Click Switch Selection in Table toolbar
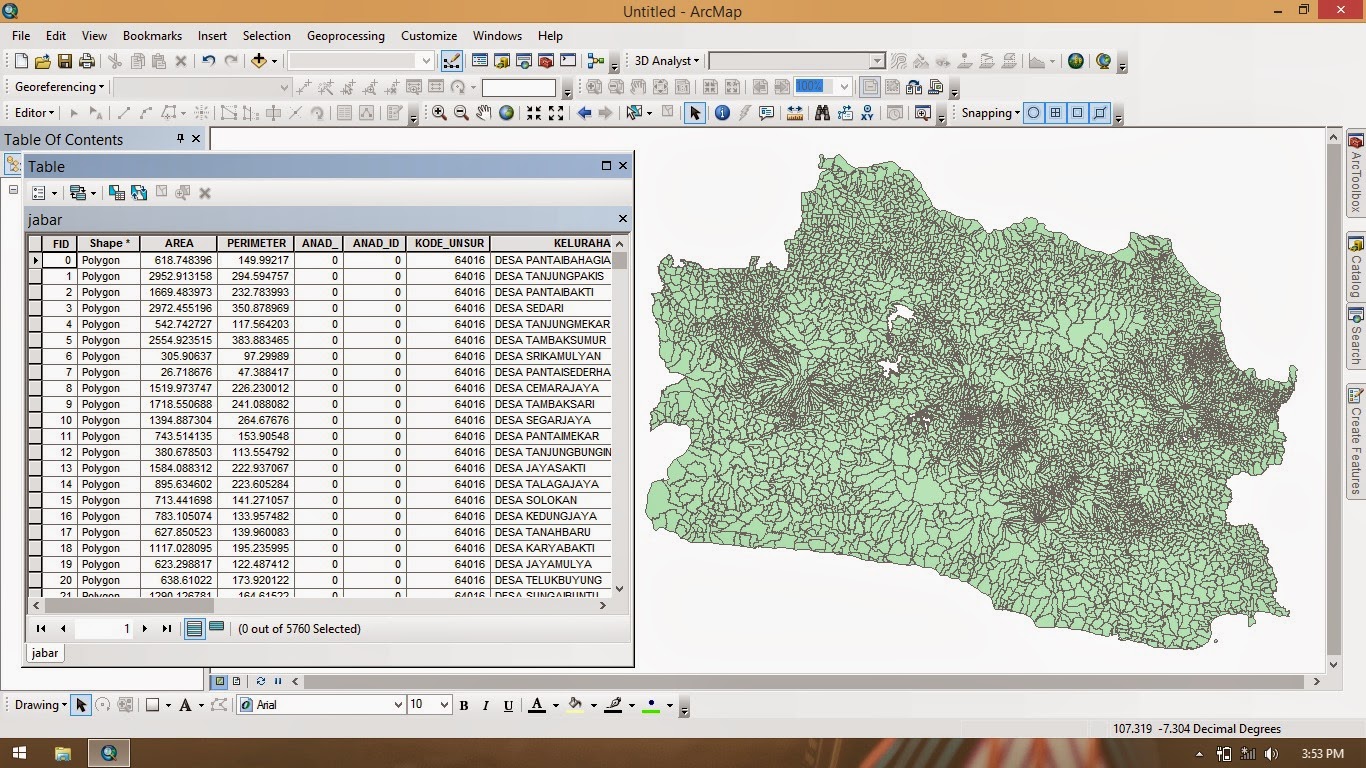The height and width of the screenshot is (768, 1366). (139, 193)
